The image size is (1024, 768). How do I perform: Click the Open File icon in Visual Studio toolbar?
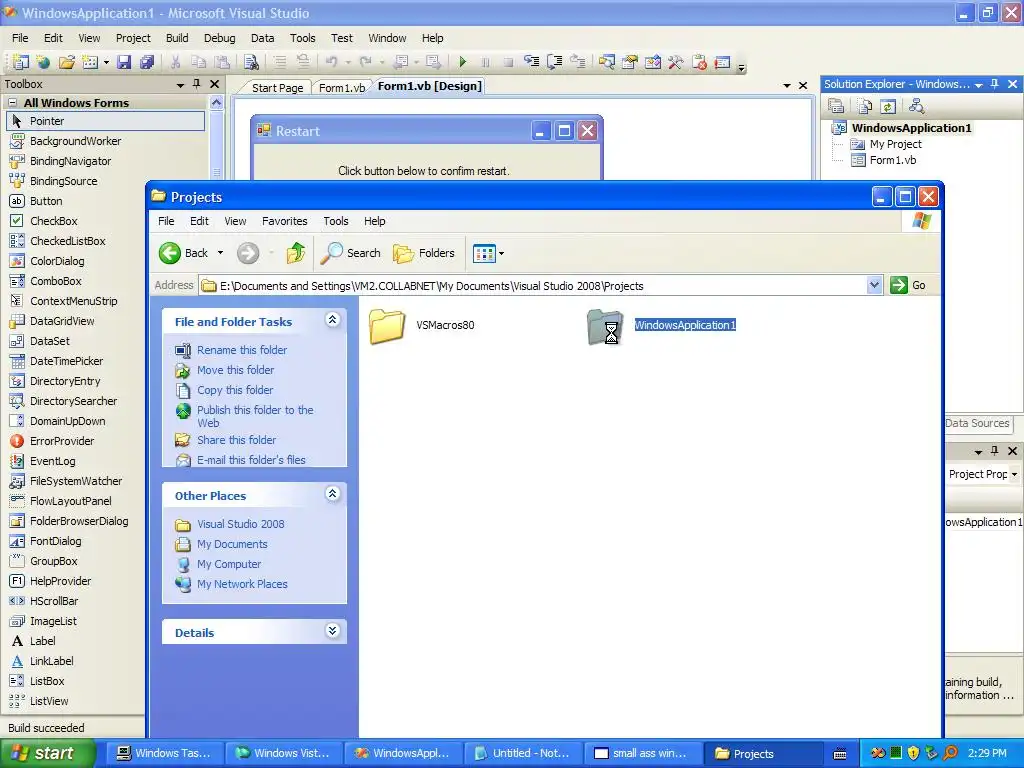click(x=66, y=62)
